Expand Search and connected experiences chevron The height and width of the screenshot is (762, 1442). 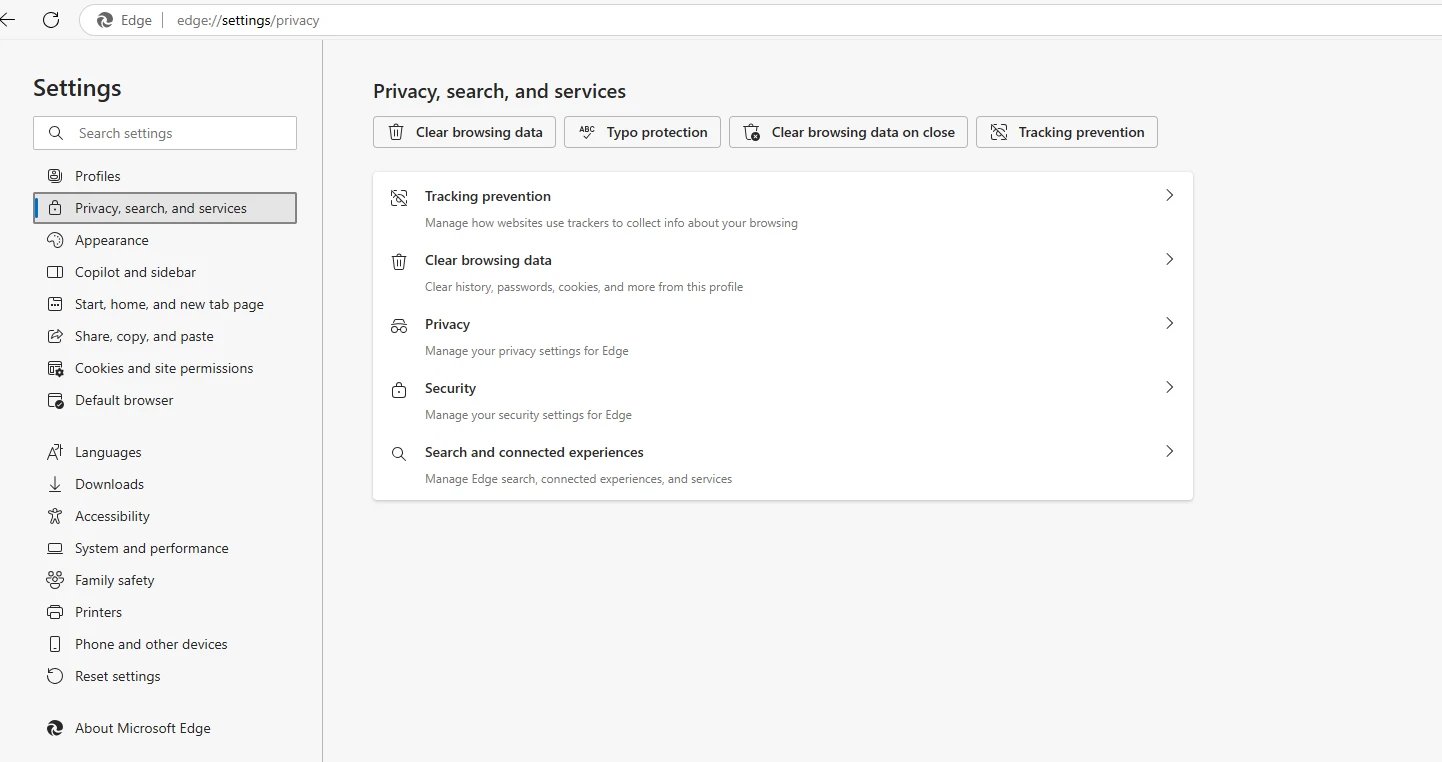coord(1169,452)
